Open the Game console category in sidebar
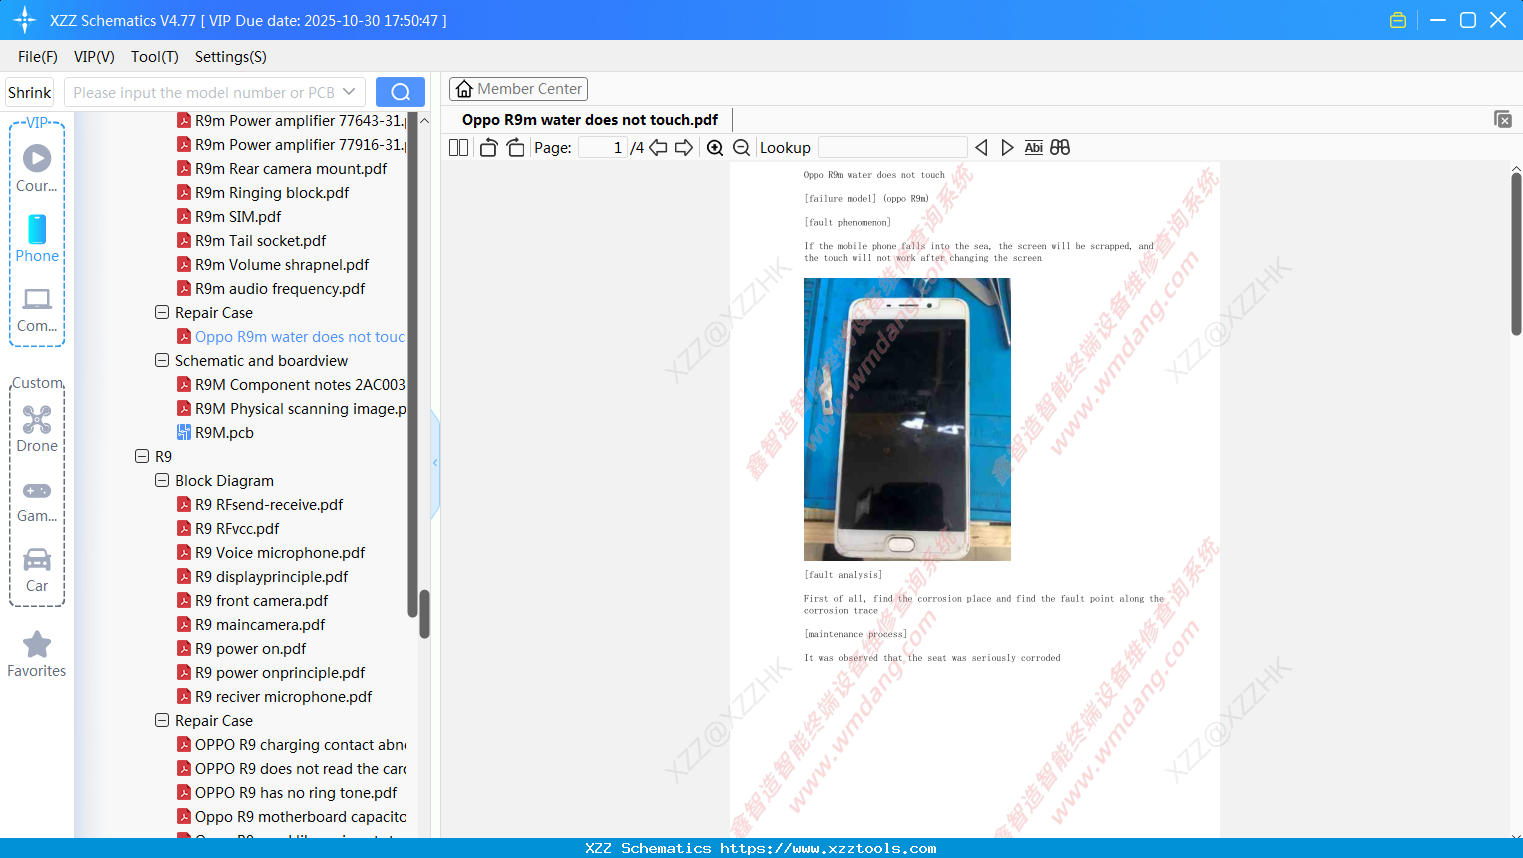Image resolution: width=1523 pixels, height=858 pixels. (x=37, y=500)
